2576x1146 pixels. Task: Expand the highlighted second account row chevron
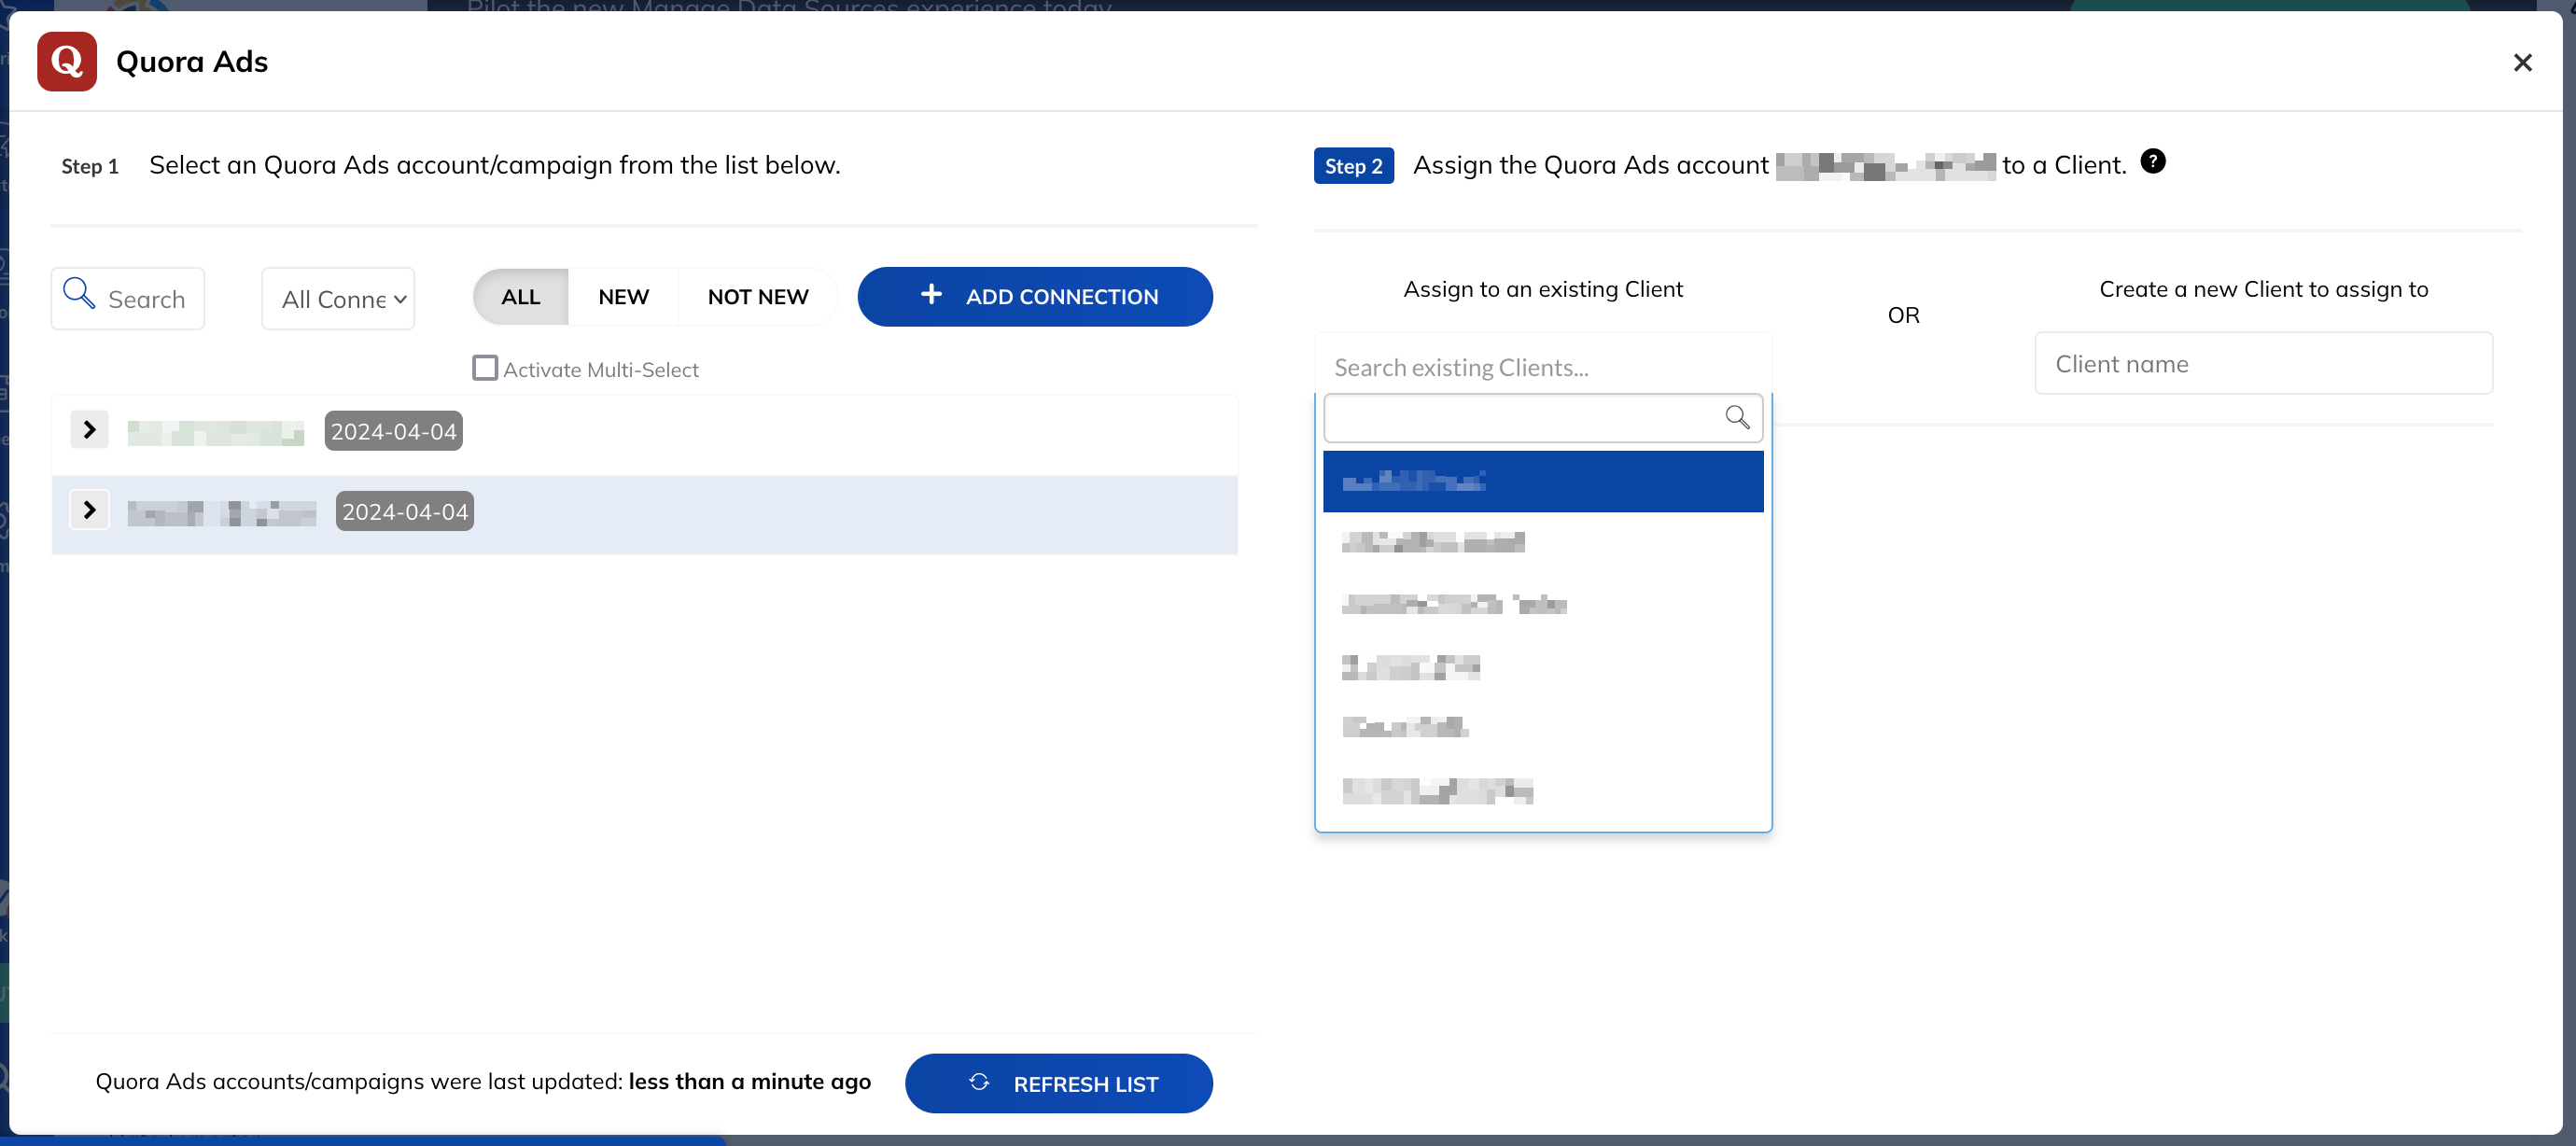pyautogui.click(x=90, y=511)
